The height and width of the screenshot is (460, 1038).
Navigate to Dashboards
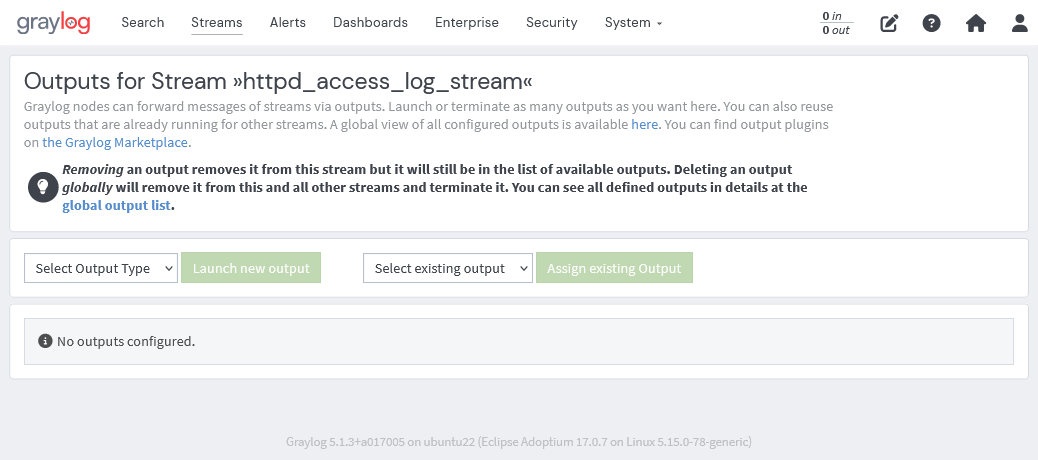370,22
